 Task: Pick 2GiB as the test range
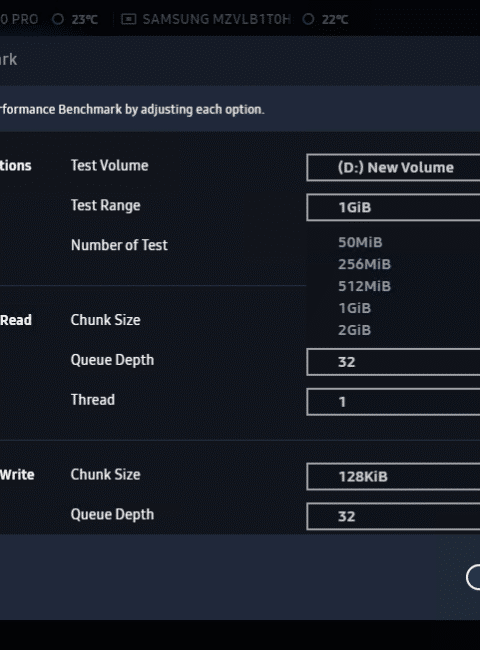[x=354, y=330]
